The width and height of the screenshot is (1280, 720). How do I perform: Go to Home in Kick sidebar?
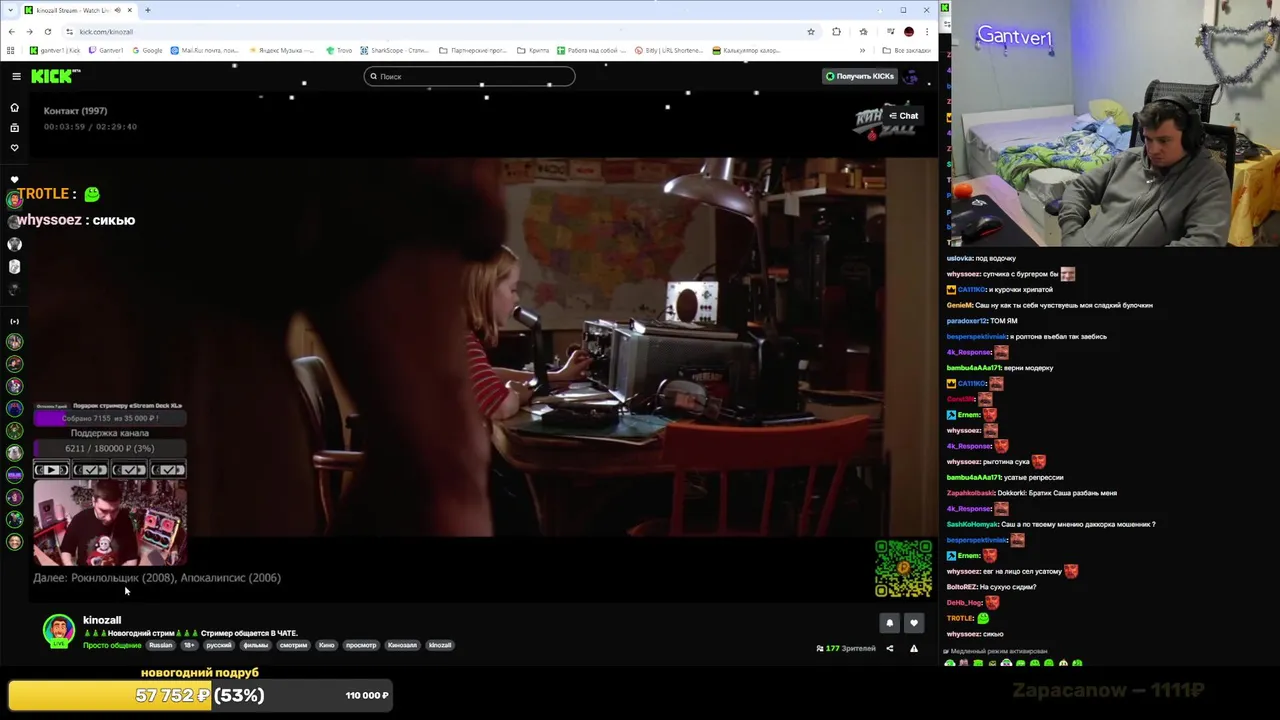click(14, 107)
